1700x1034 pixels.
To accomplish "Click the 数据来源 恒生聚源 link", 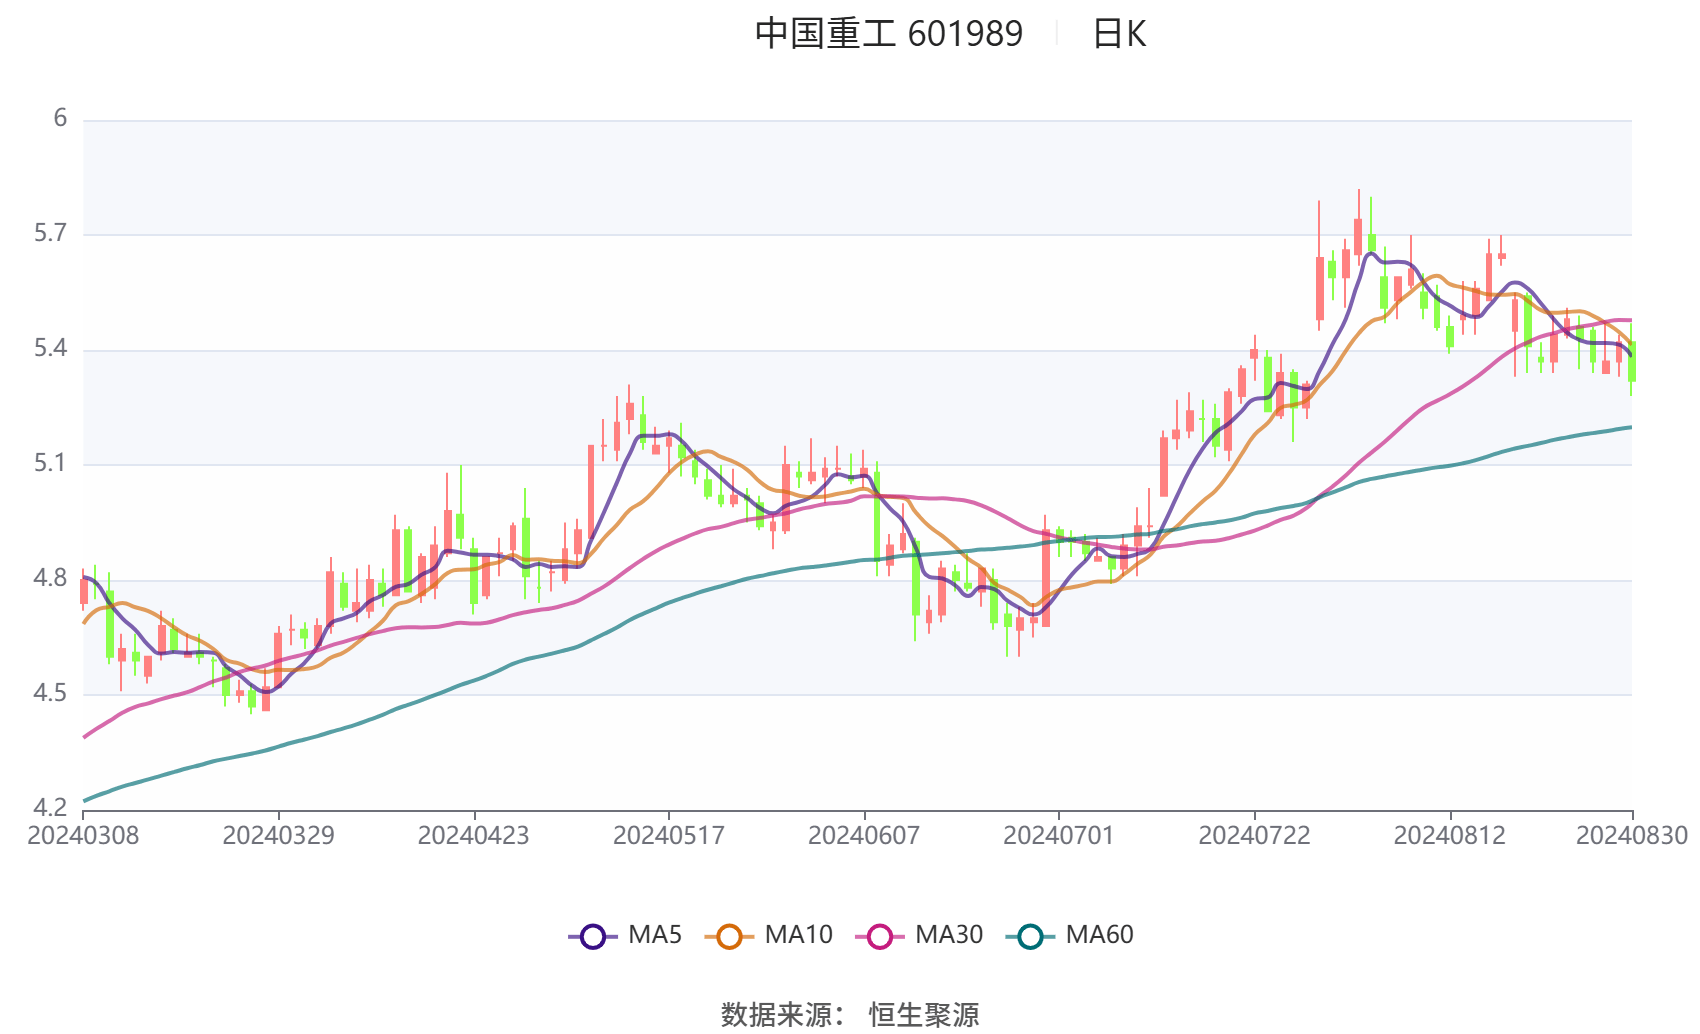I will click(x=850, y=1013).
